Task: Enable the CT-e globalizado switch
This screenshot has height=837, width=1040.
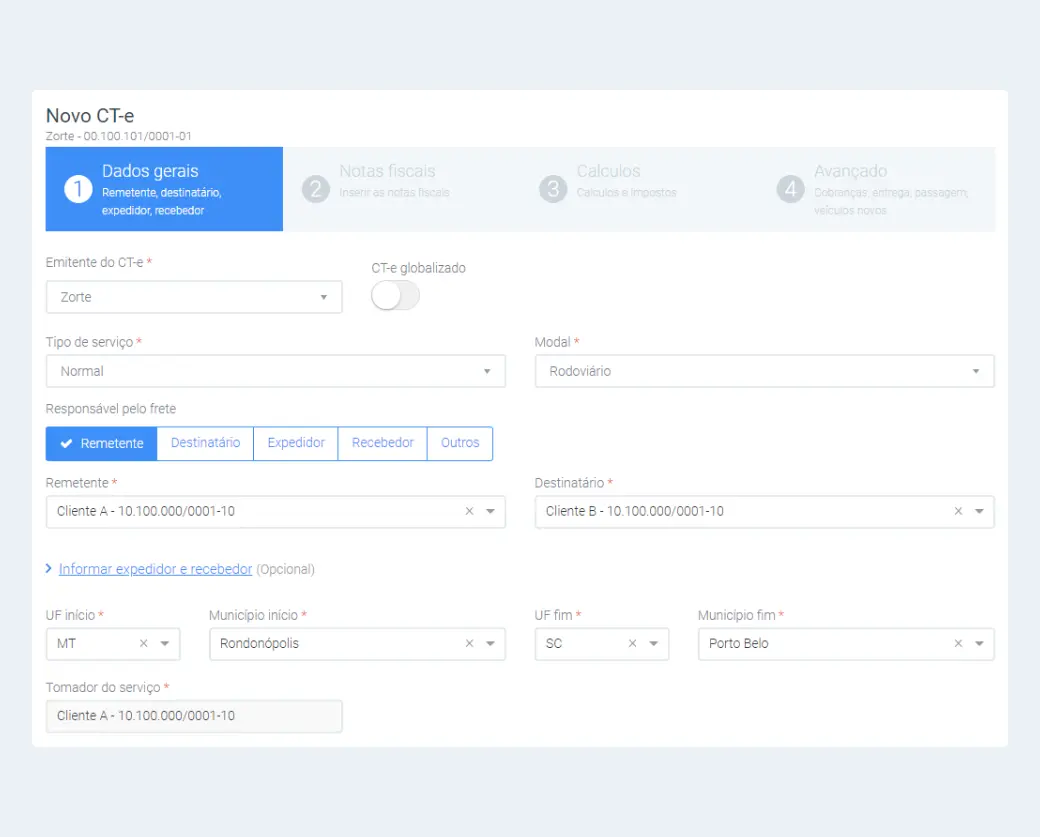Action: 395,296
